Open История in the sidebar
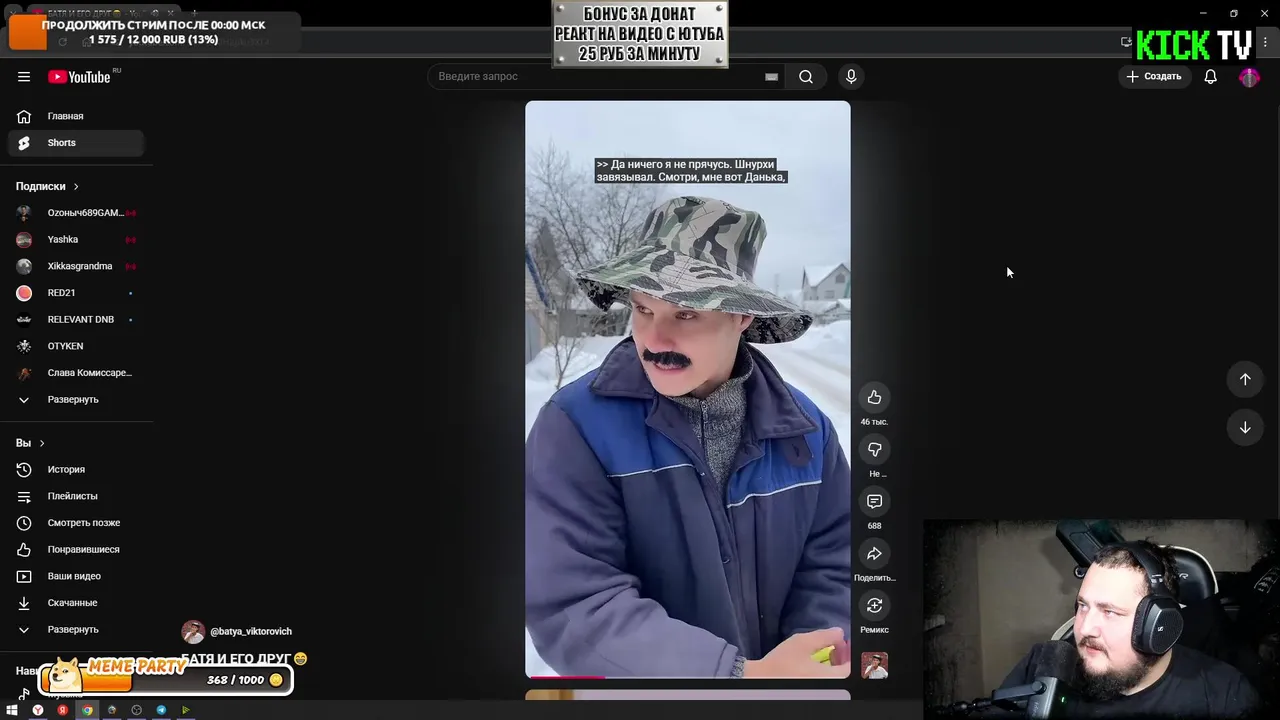The width and height of the screenshot is (1280, 720). (76, 470)
